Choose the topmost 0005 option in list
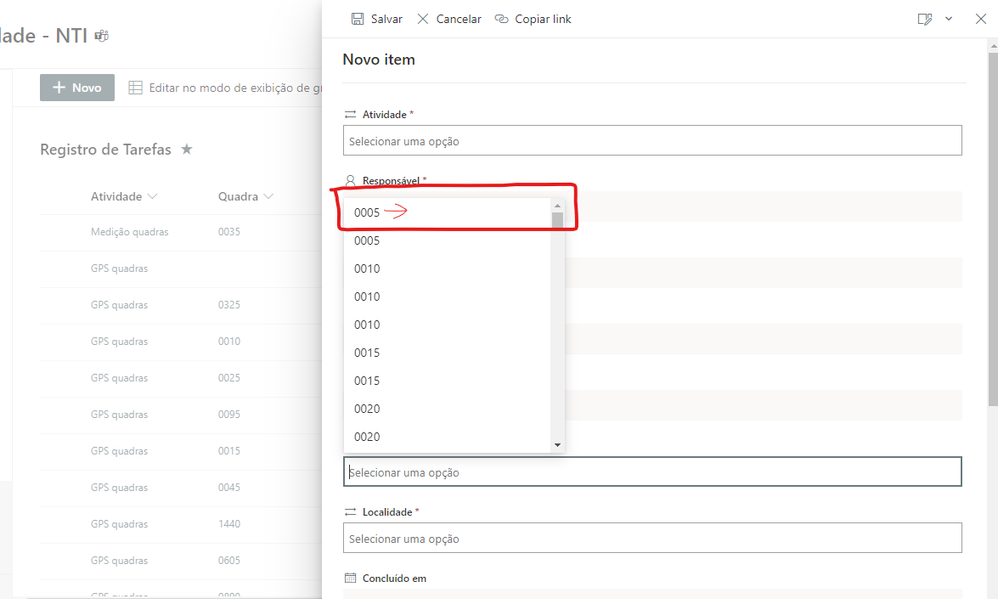Image resolution: width=998 pixels, height=599 pixels. tap(367, 212)
